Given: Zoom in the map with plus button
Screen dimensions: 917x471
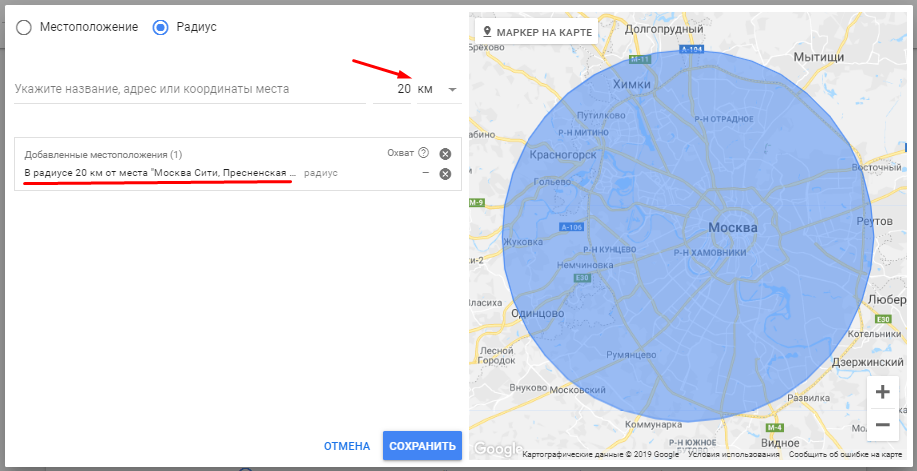Looking at the screenshot, I should pyautogui.click(x=882, y=392).
